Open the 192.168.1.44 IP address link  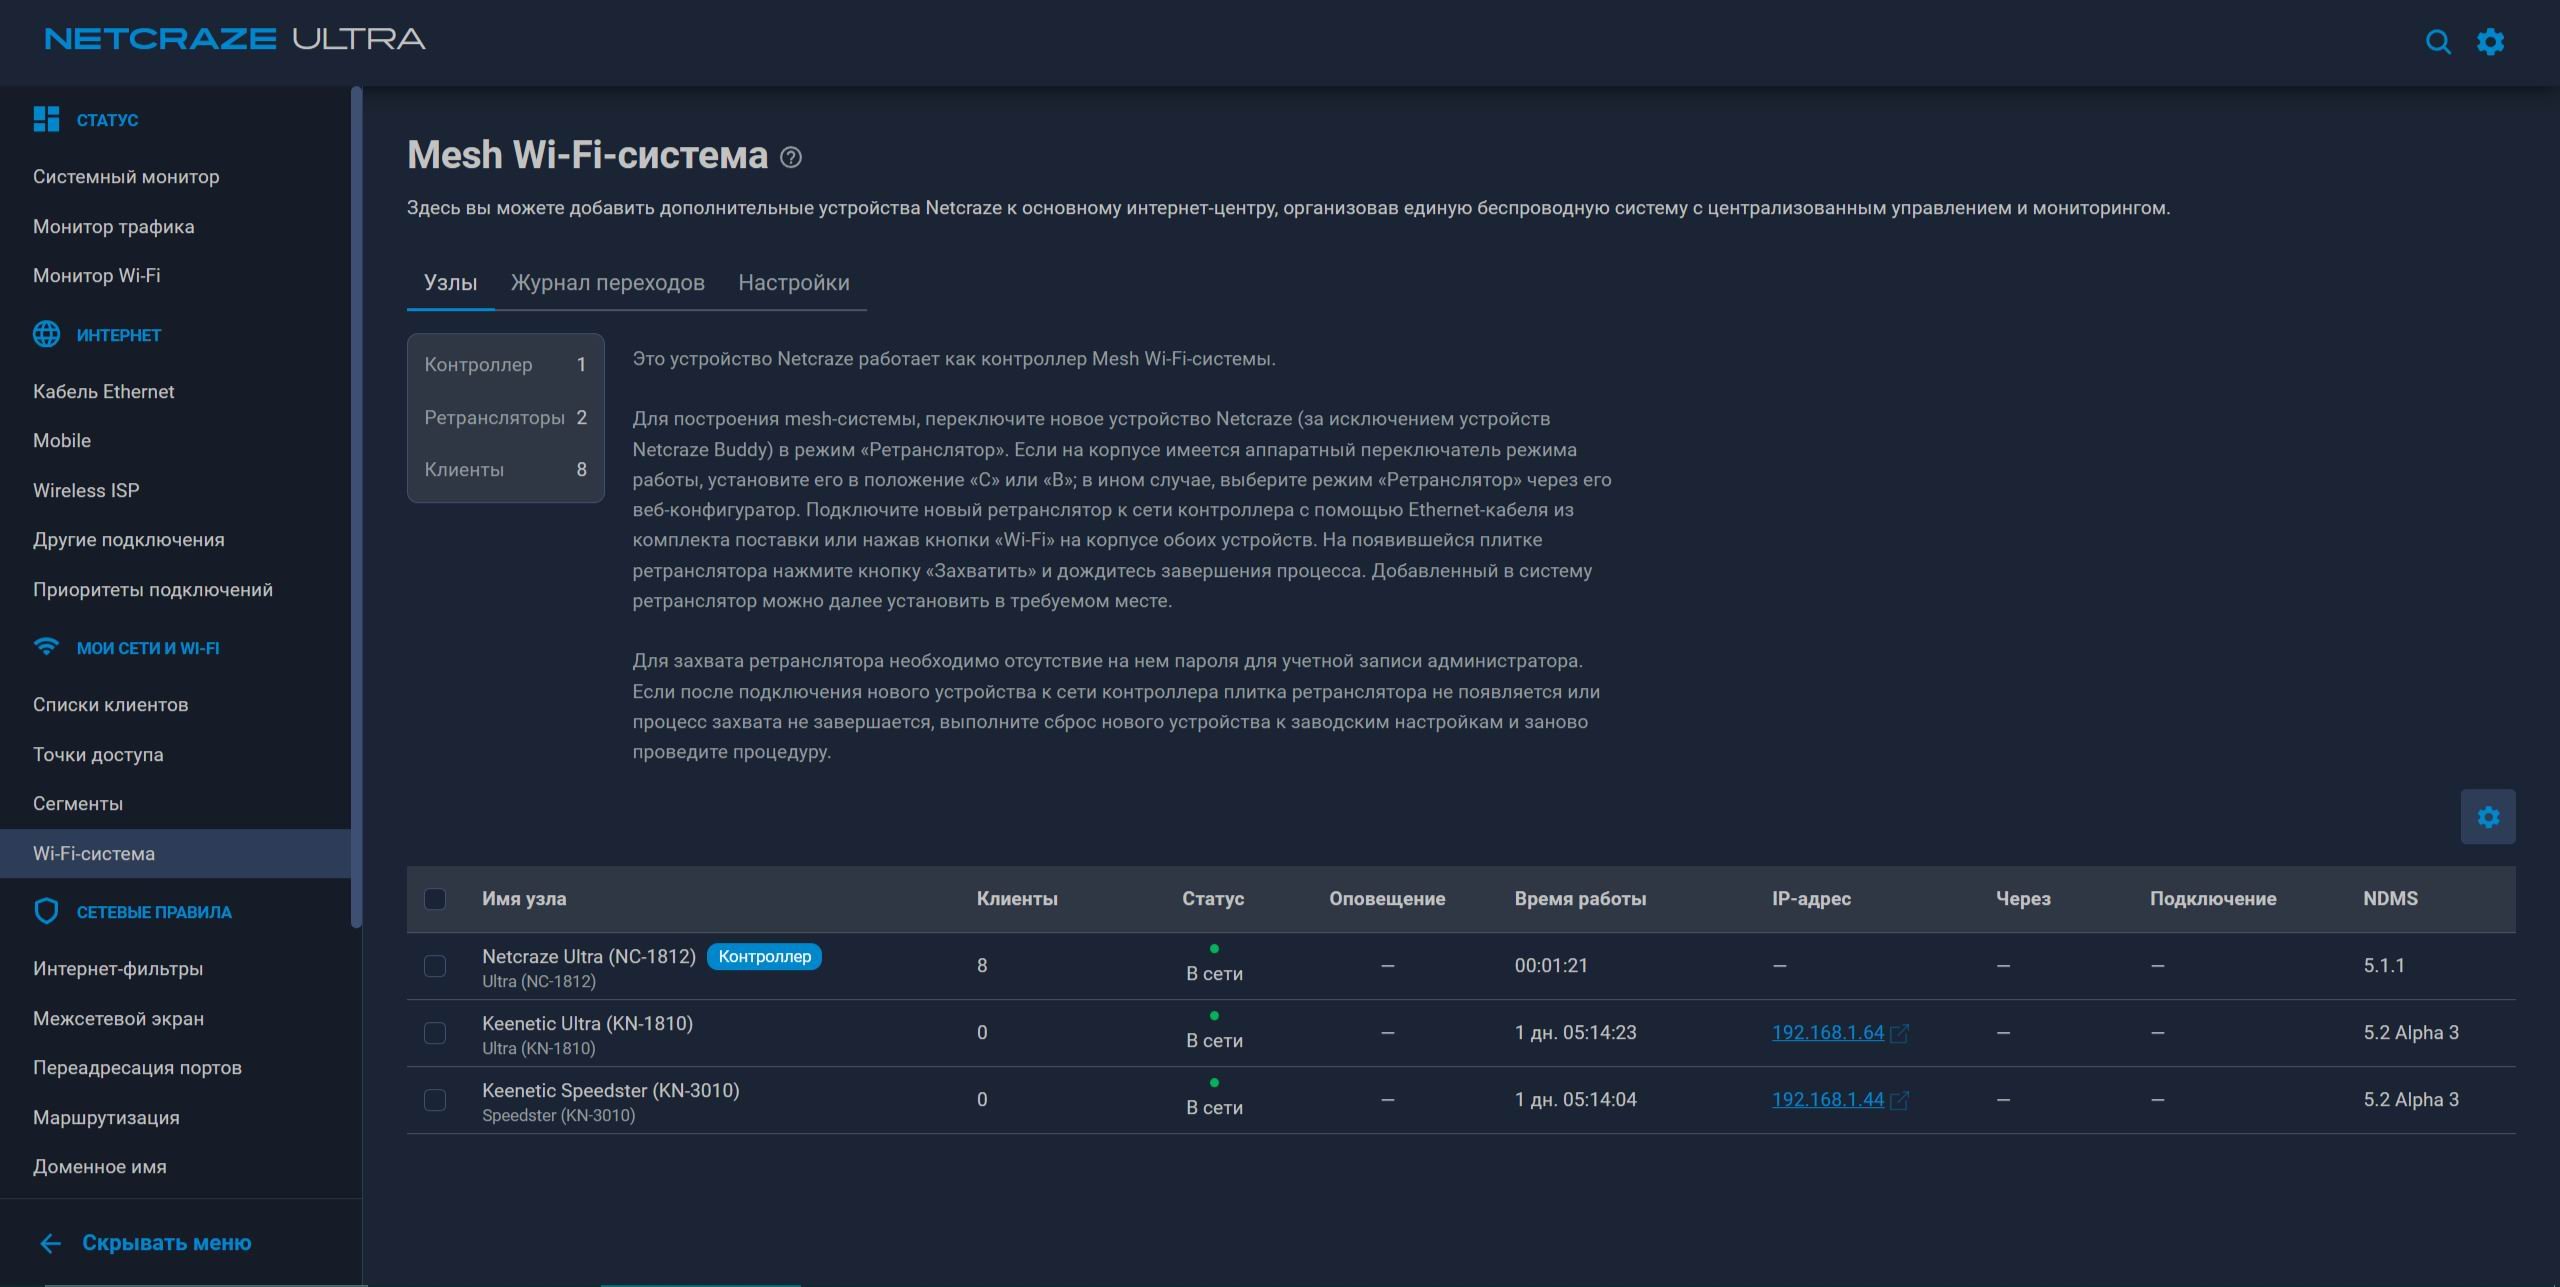click(1828, 1099)
